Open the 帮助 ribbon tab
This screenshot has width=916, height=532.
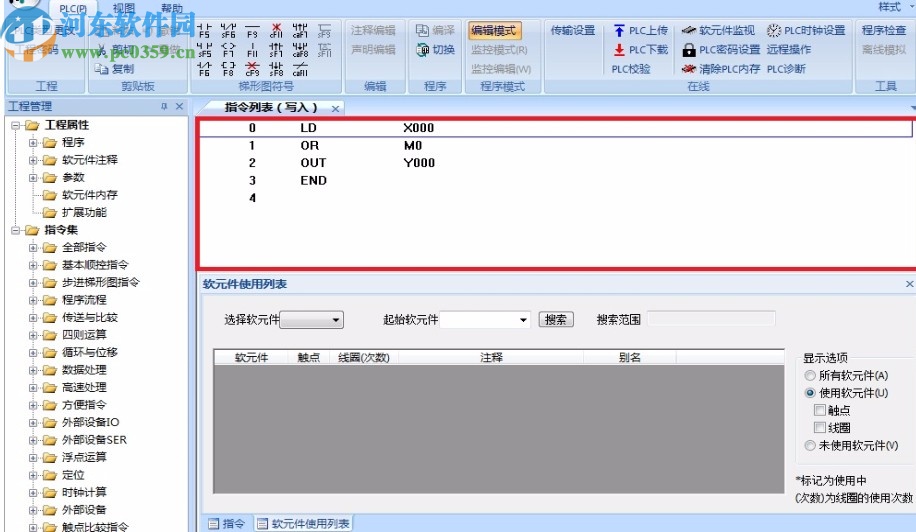pyautogui.click(x=172, y=8)
